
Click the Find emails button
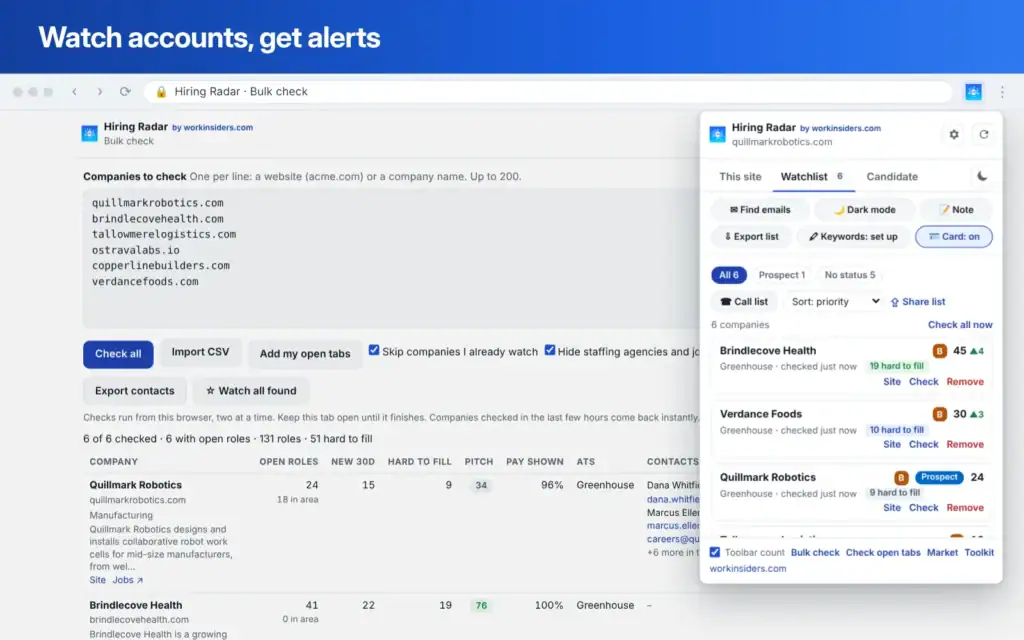(760, 210)
